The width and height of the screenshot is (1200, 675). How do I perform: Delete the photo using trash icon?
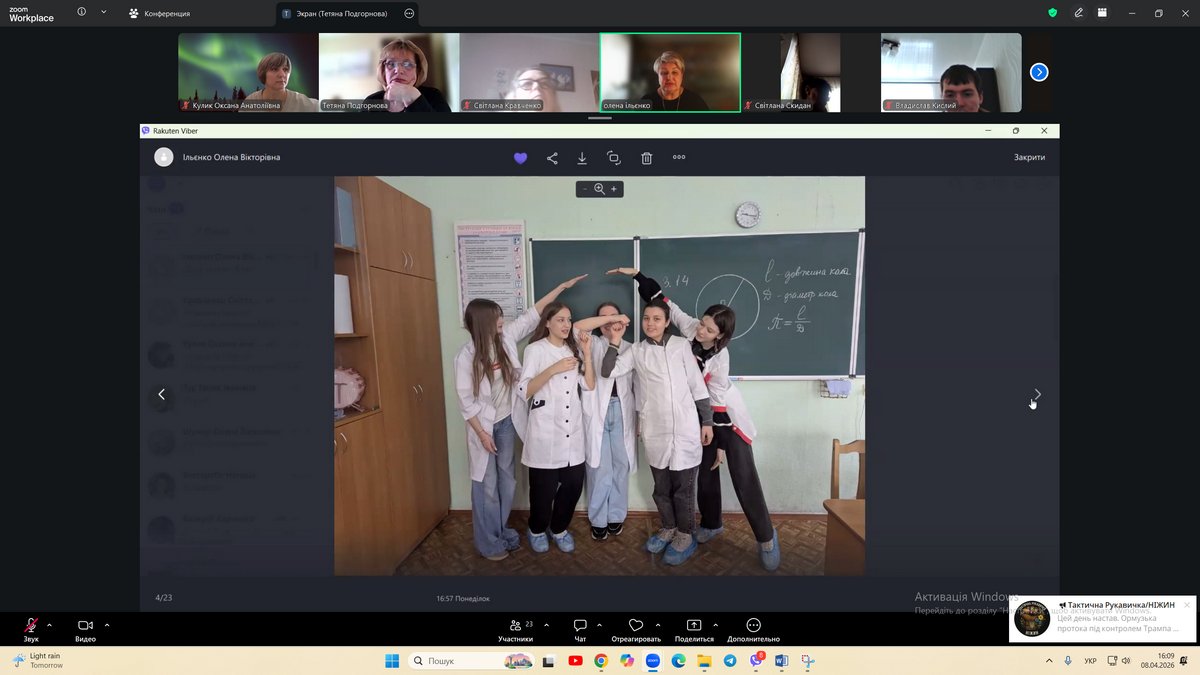click(x=647, y=158)
